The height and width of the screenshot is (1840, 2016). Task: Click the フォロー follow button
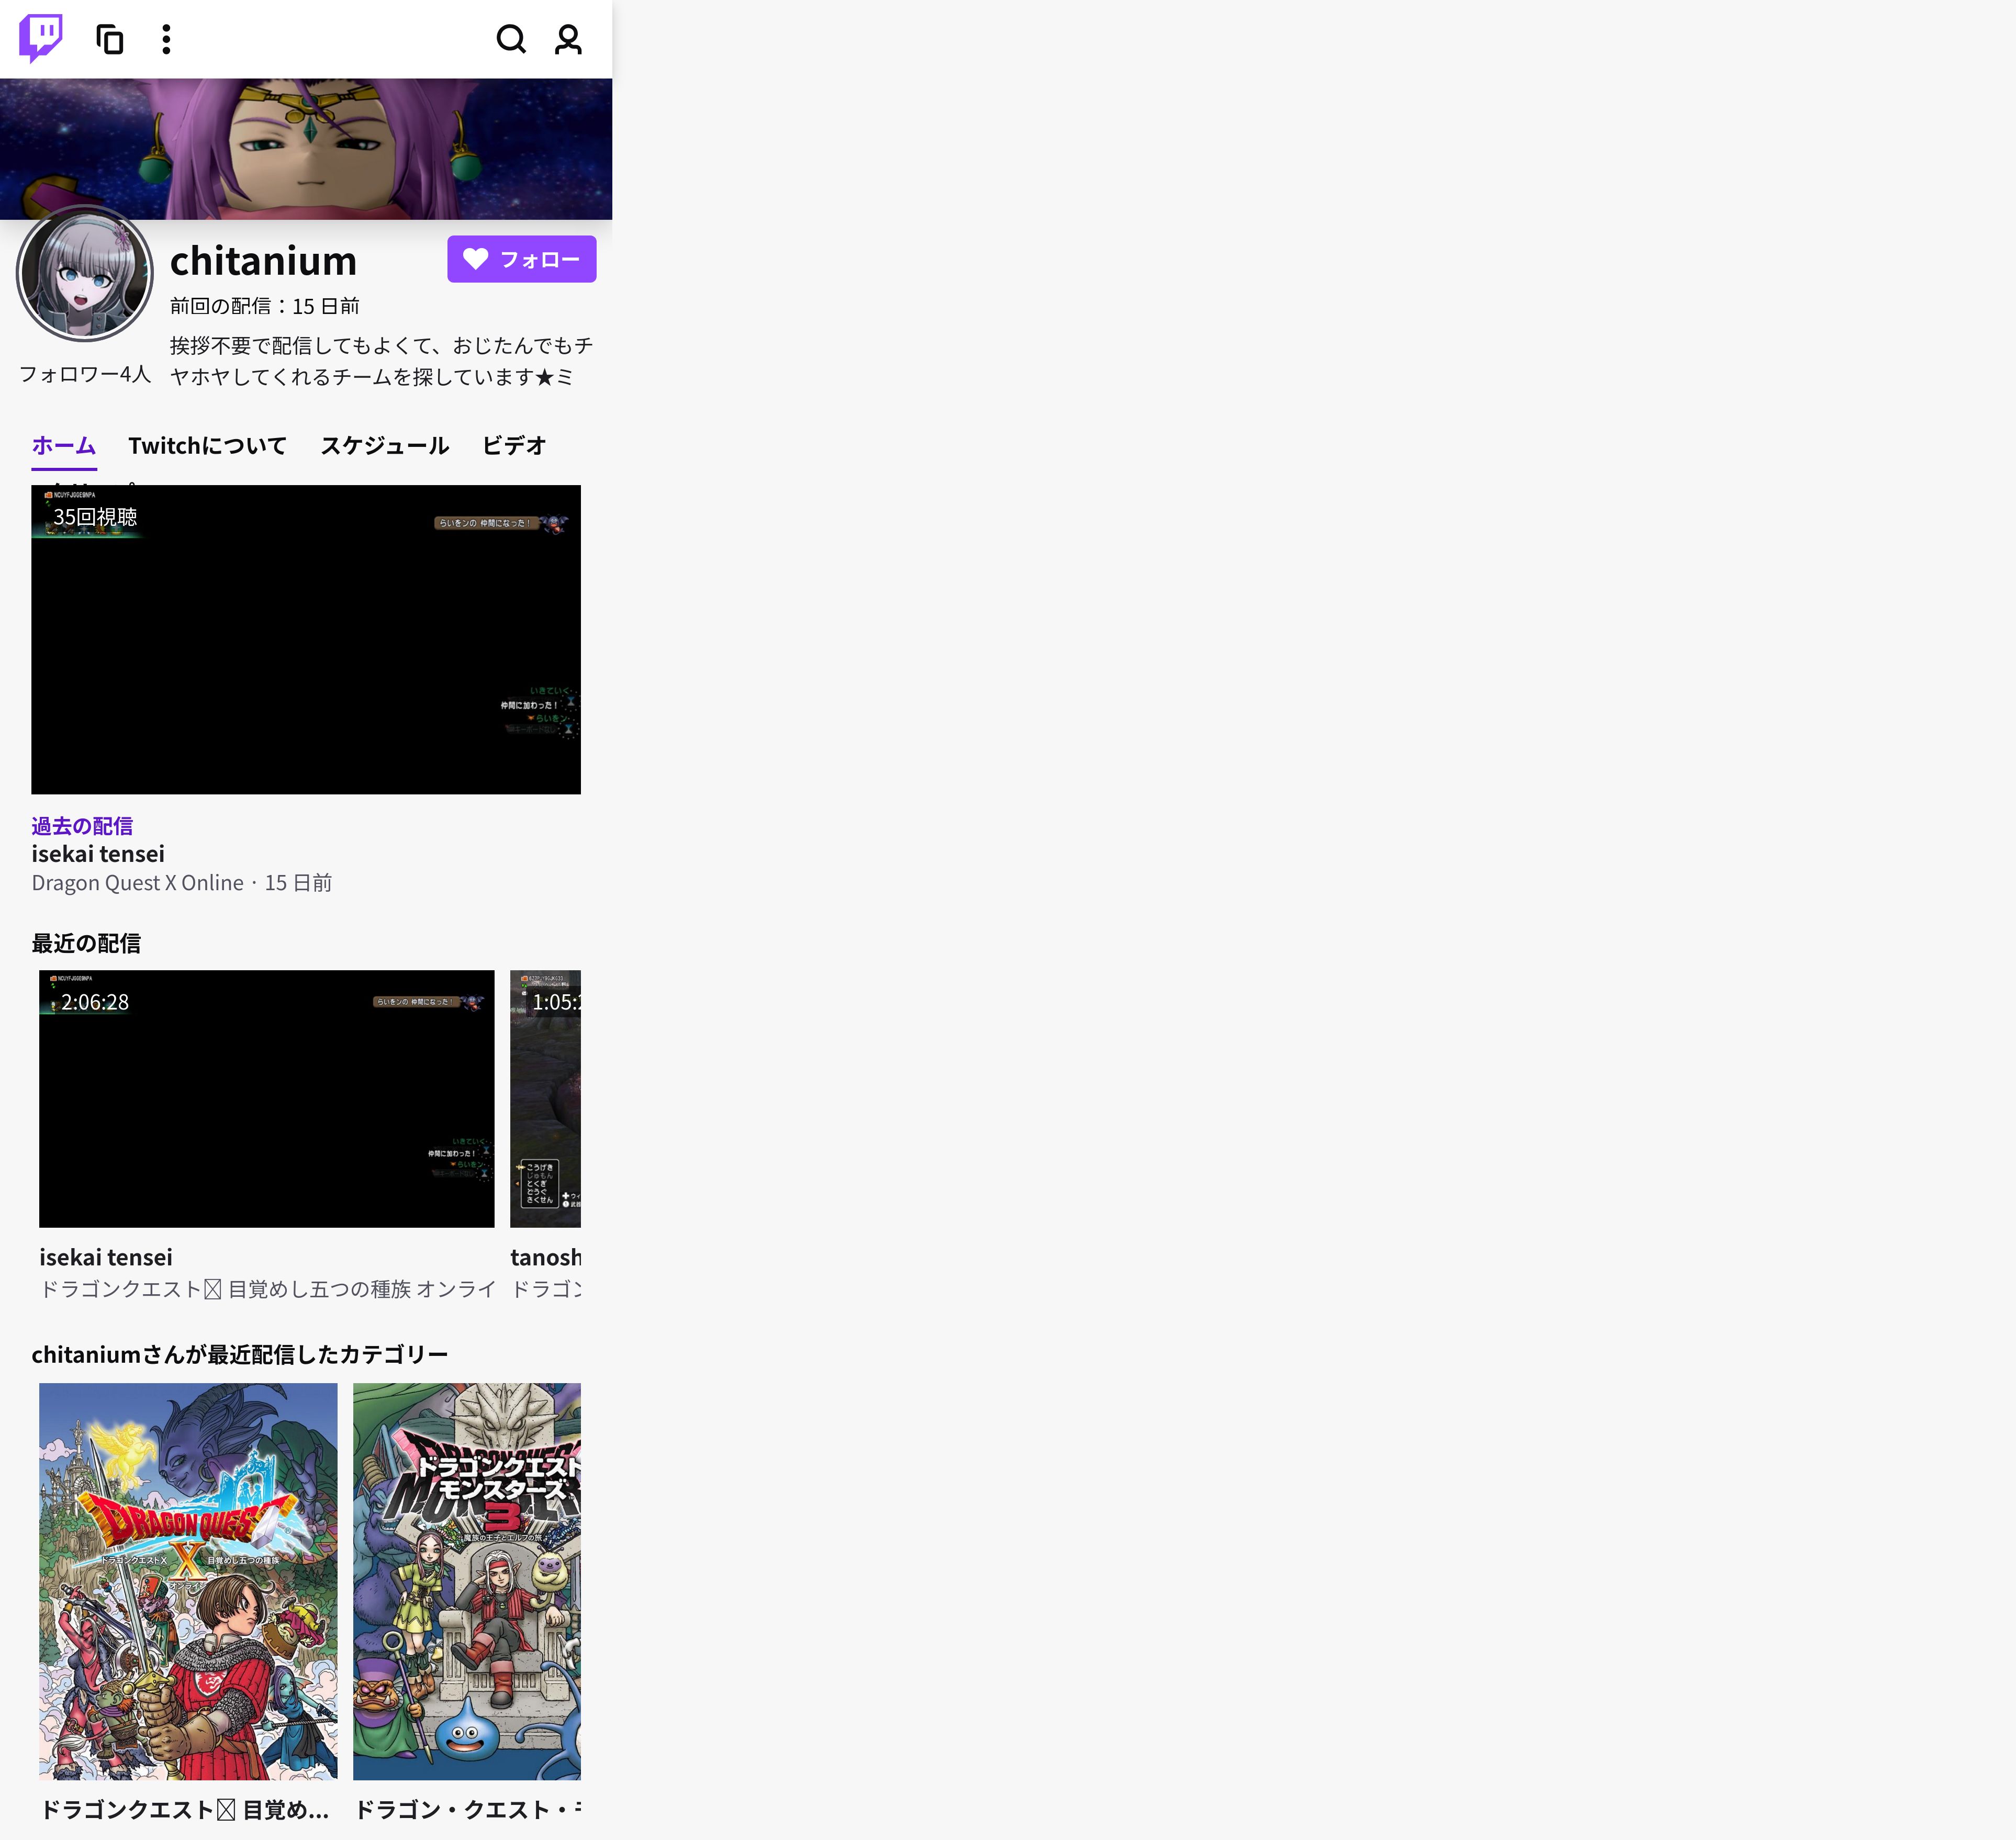(x=521, y=259)
